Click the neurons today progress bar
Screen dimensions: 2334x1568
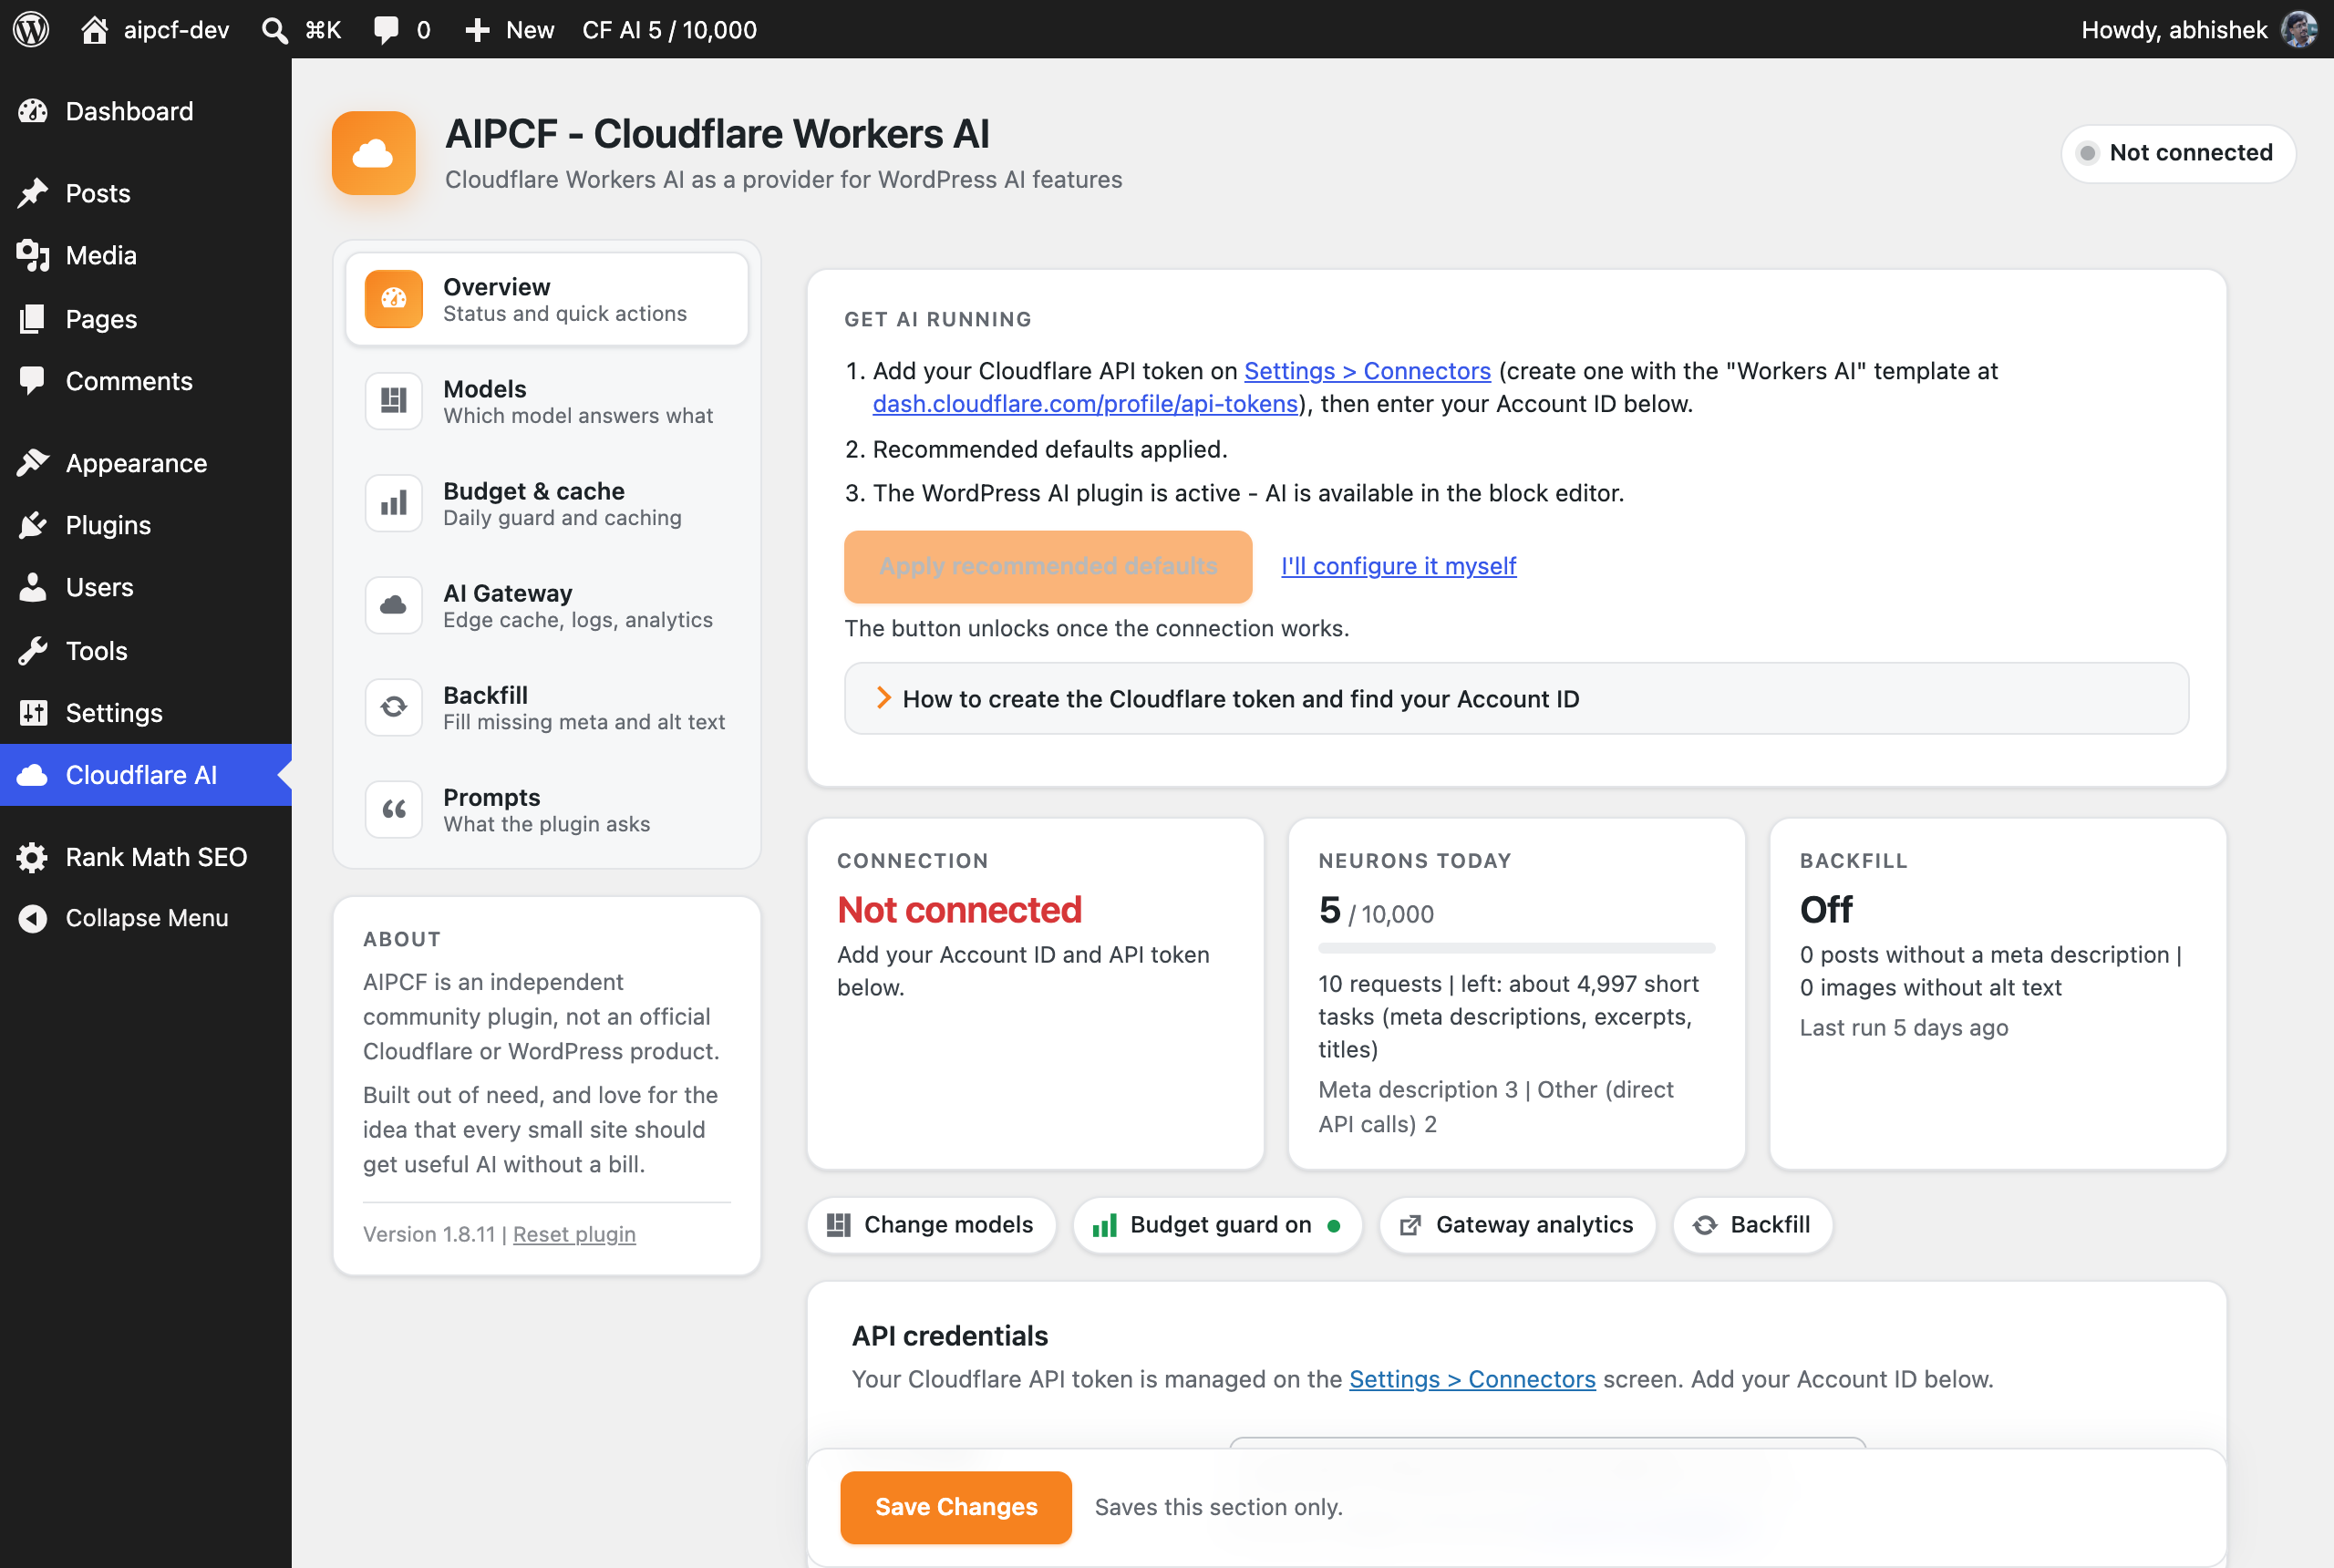(1516, 947)
